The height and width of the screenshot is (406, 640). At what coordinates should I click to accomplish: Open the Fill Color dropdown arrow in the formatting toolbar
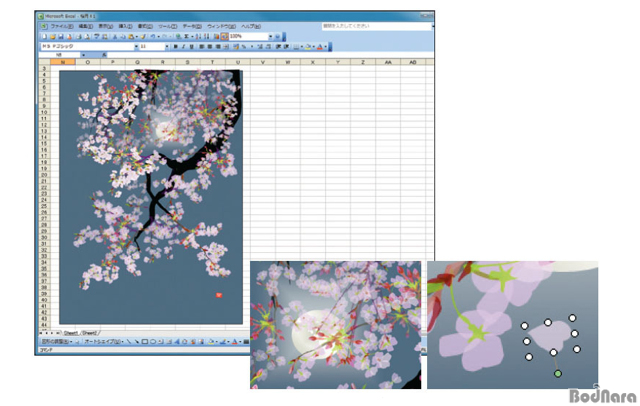click(x=313, y=47)
